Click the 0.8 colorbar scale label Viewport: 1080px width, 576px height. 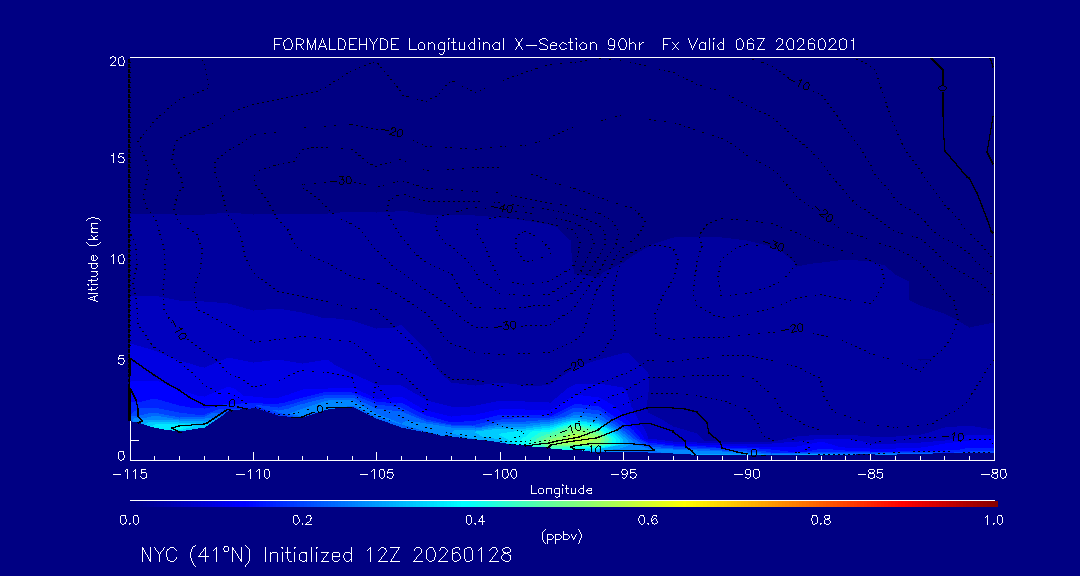coord(821,520)
